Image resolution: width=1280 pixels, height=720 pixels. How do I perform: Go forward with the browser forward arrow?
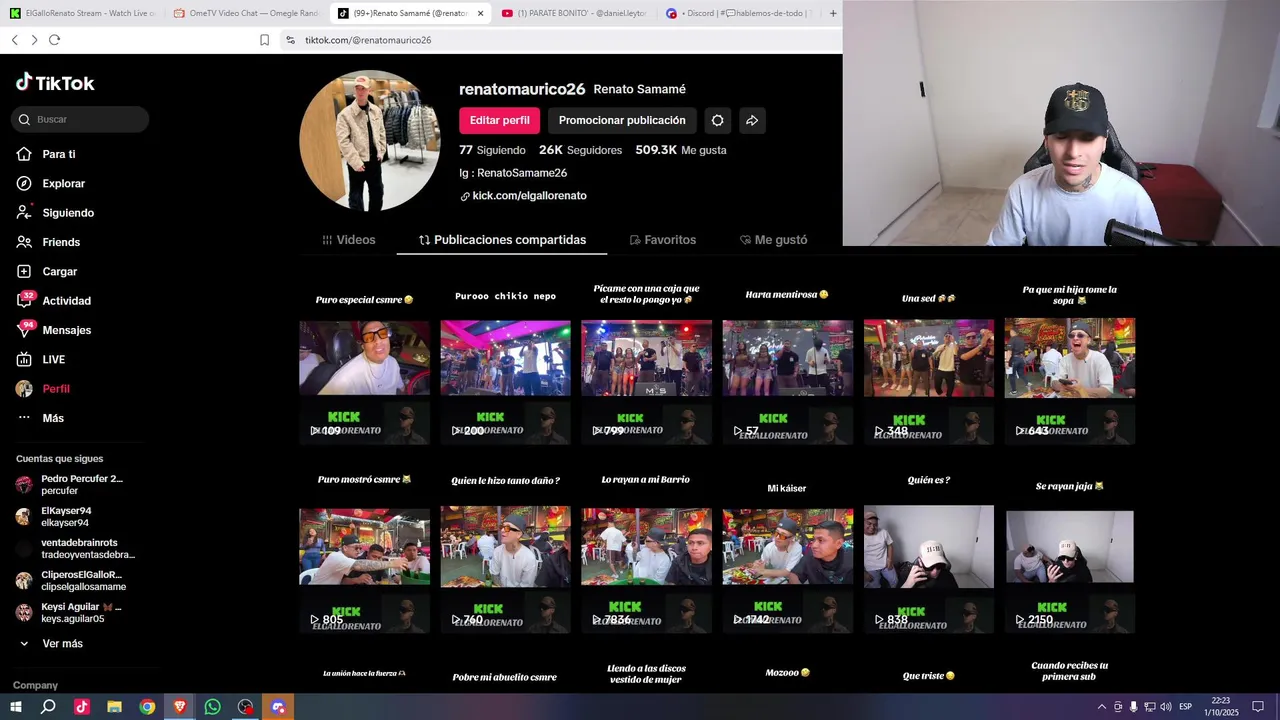pyautogui.click(x=34, y=40)
